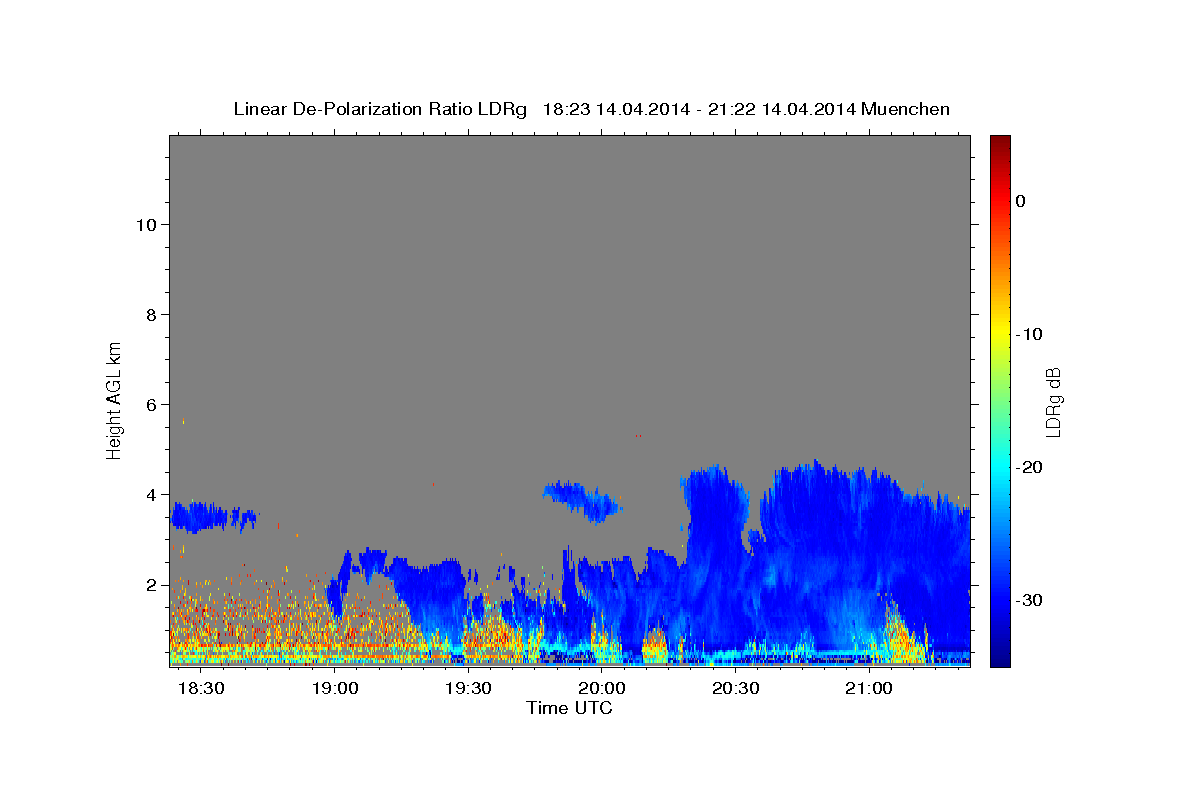Select the 20:00 time tick label
Screen dimensions: 1200x800
click(x=603, y=689)
